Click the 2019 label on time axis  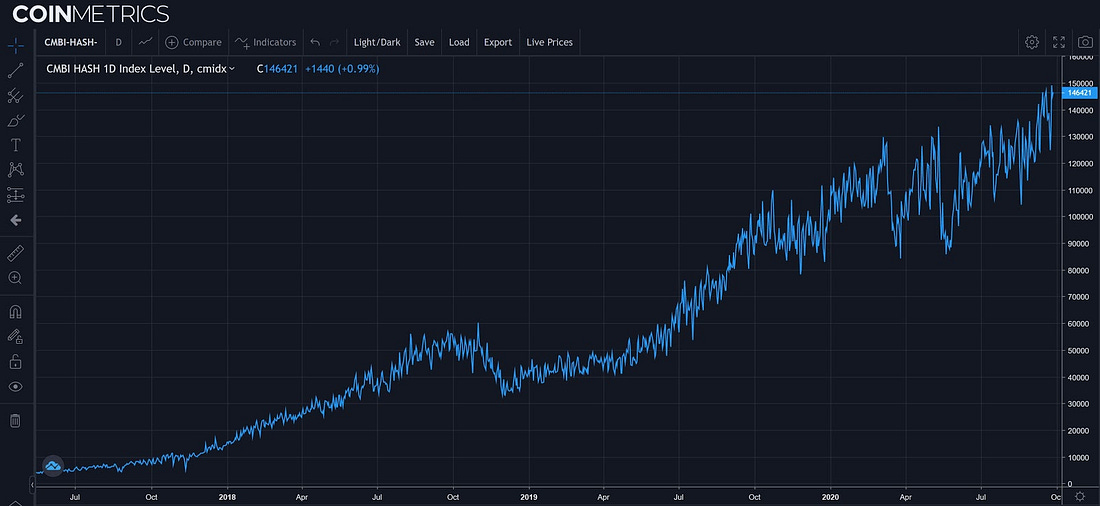pyautogui.click(x=528, y=496)
